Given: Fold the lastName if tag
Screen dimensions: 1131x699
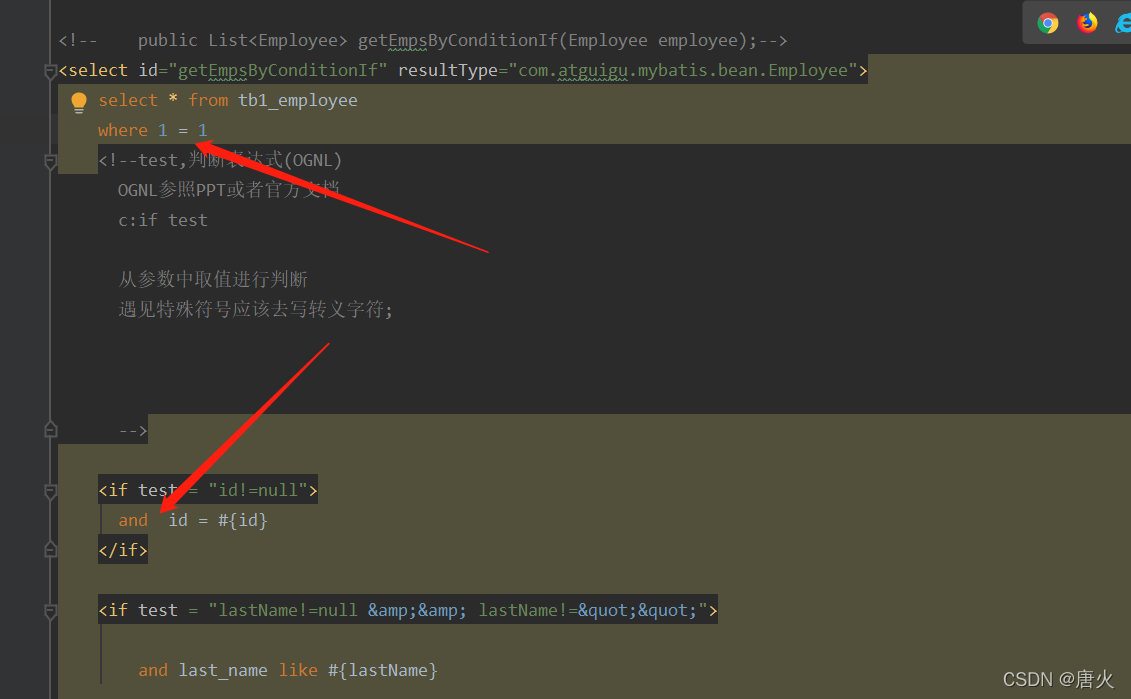Looking at the screenshot, I should [x=50, y=610].
